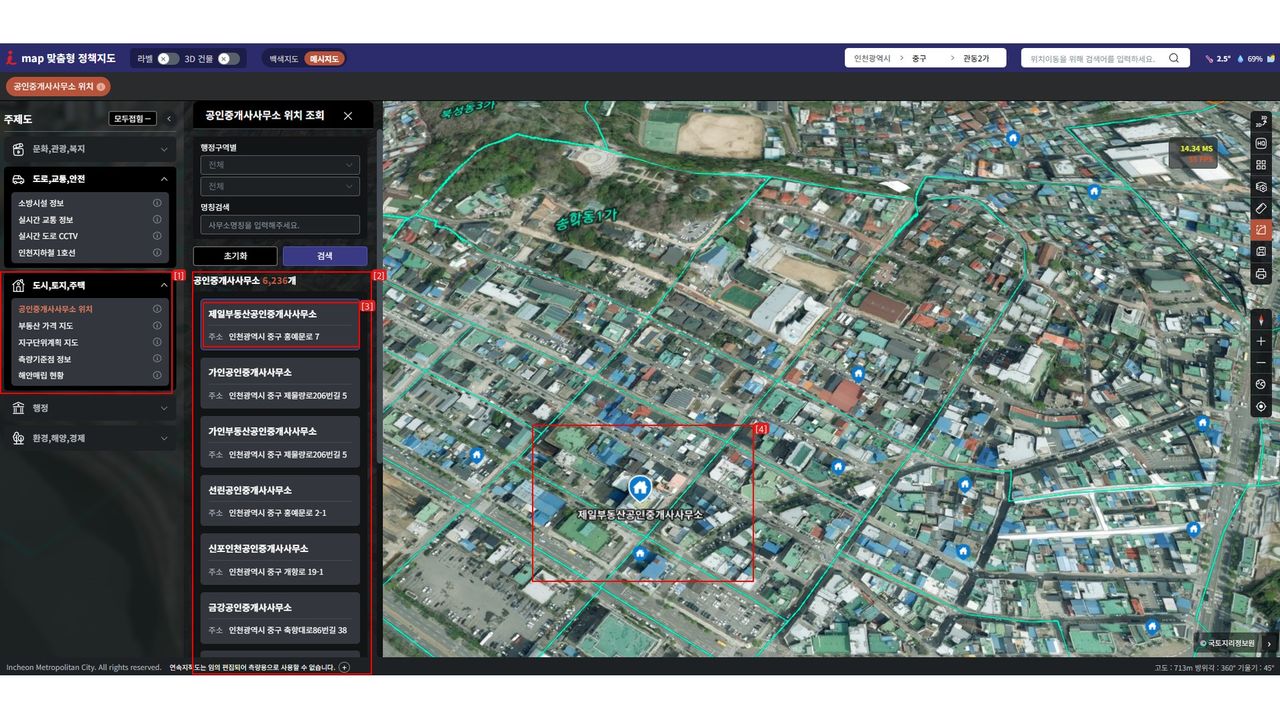This screenshot has width=1280, height=720.
Task: Switch to 백색지도 map style
Action: (x=283, y=59)
